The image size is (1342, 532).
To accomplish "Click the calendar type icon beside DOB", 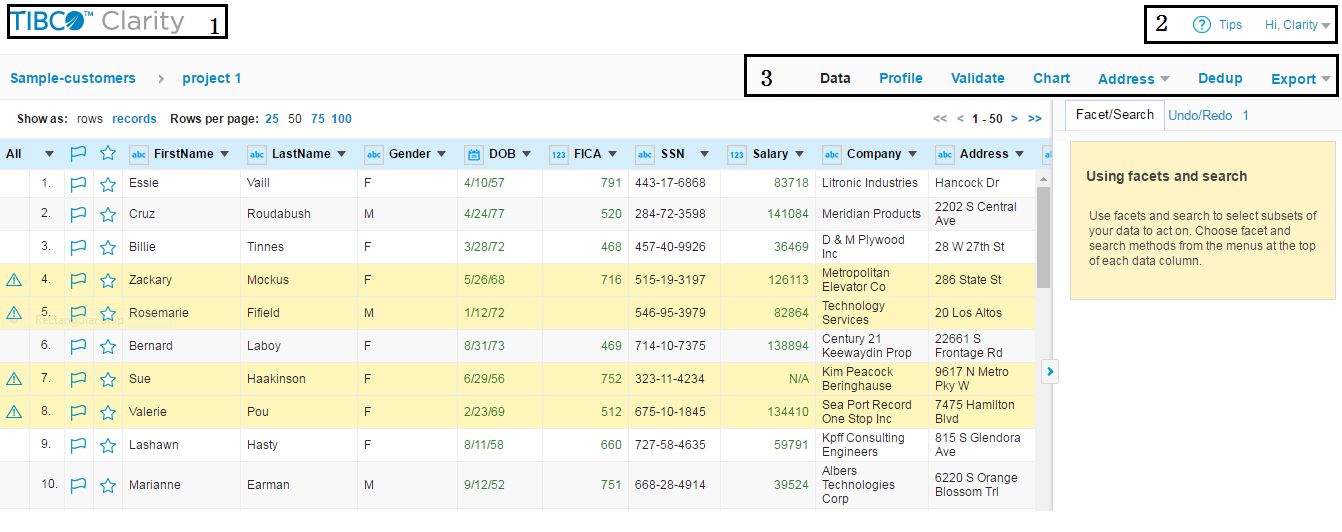I will pyautogui.click(x=475, y=154).
